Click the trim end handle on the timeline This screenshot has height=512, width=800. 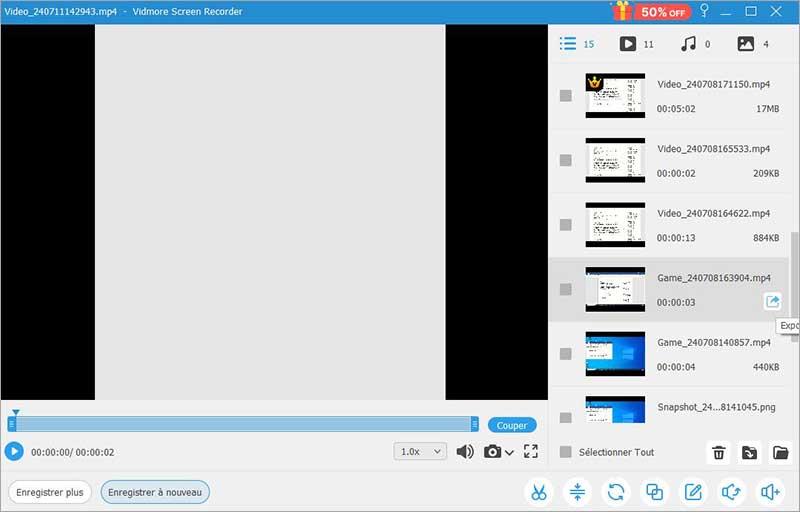(474, 424)
